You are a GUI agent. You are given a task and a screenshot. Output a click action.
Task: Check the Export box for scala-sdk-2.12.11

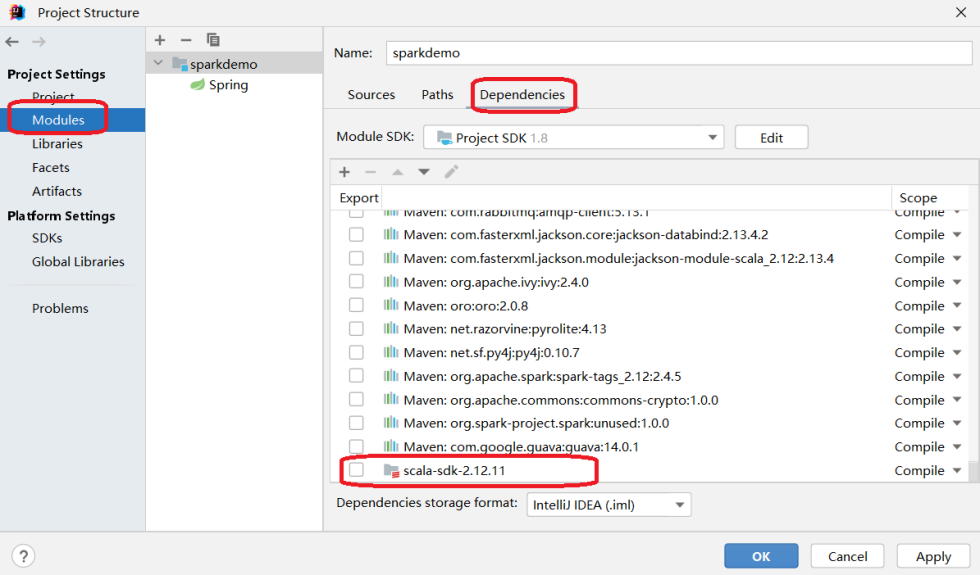356,470
